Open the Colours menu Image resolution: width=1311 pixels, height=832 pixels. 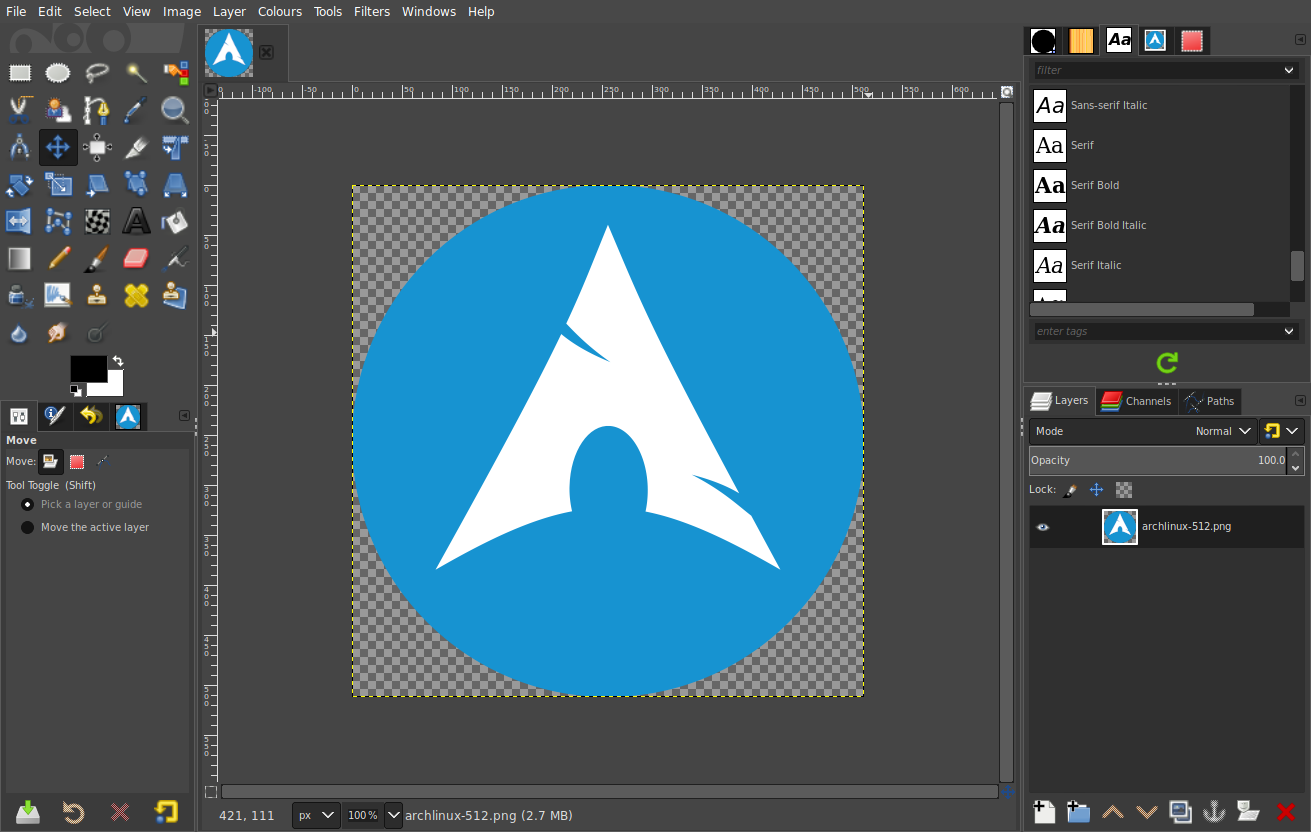click(280, 11)
